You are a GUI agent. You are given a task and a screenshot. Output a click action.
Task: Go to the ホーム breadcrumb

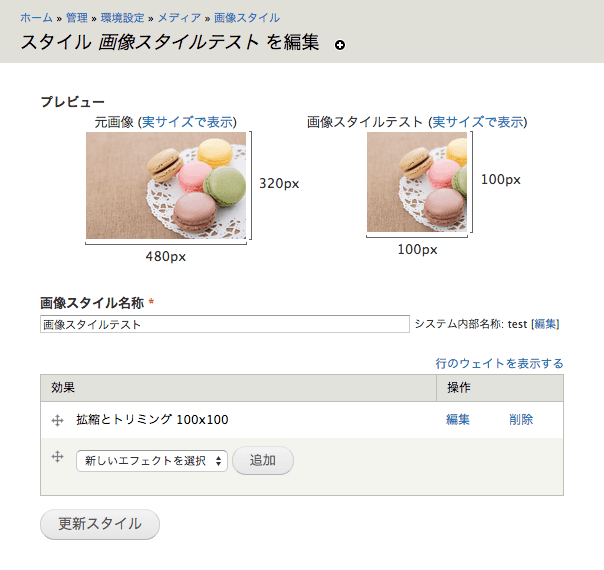pyautogui.click(x=36, y=18)
